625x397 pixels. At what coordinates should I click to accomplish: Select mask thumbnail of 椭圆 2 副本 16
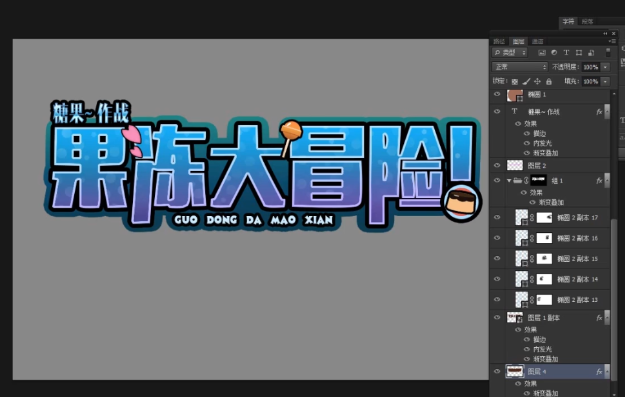(x=544, y=238)
